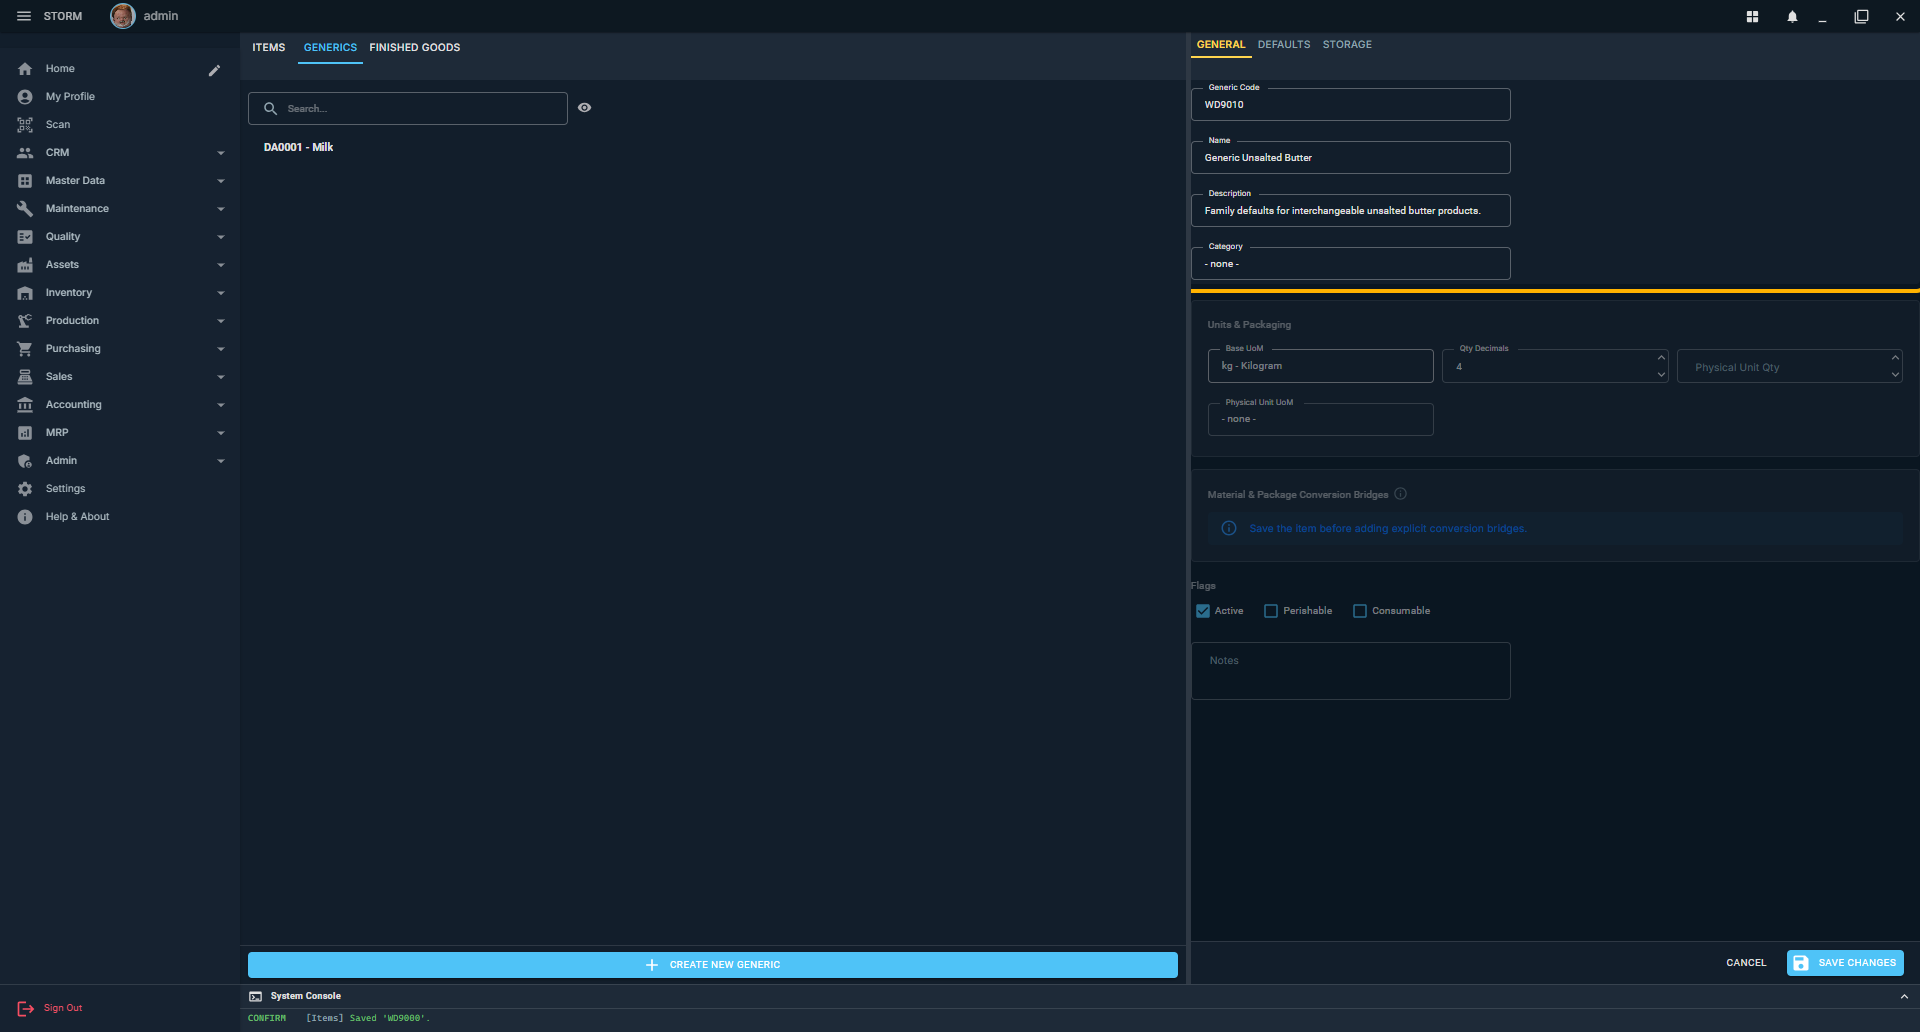
Task: Click the Quality icon
Action: (x=25, y=237)
